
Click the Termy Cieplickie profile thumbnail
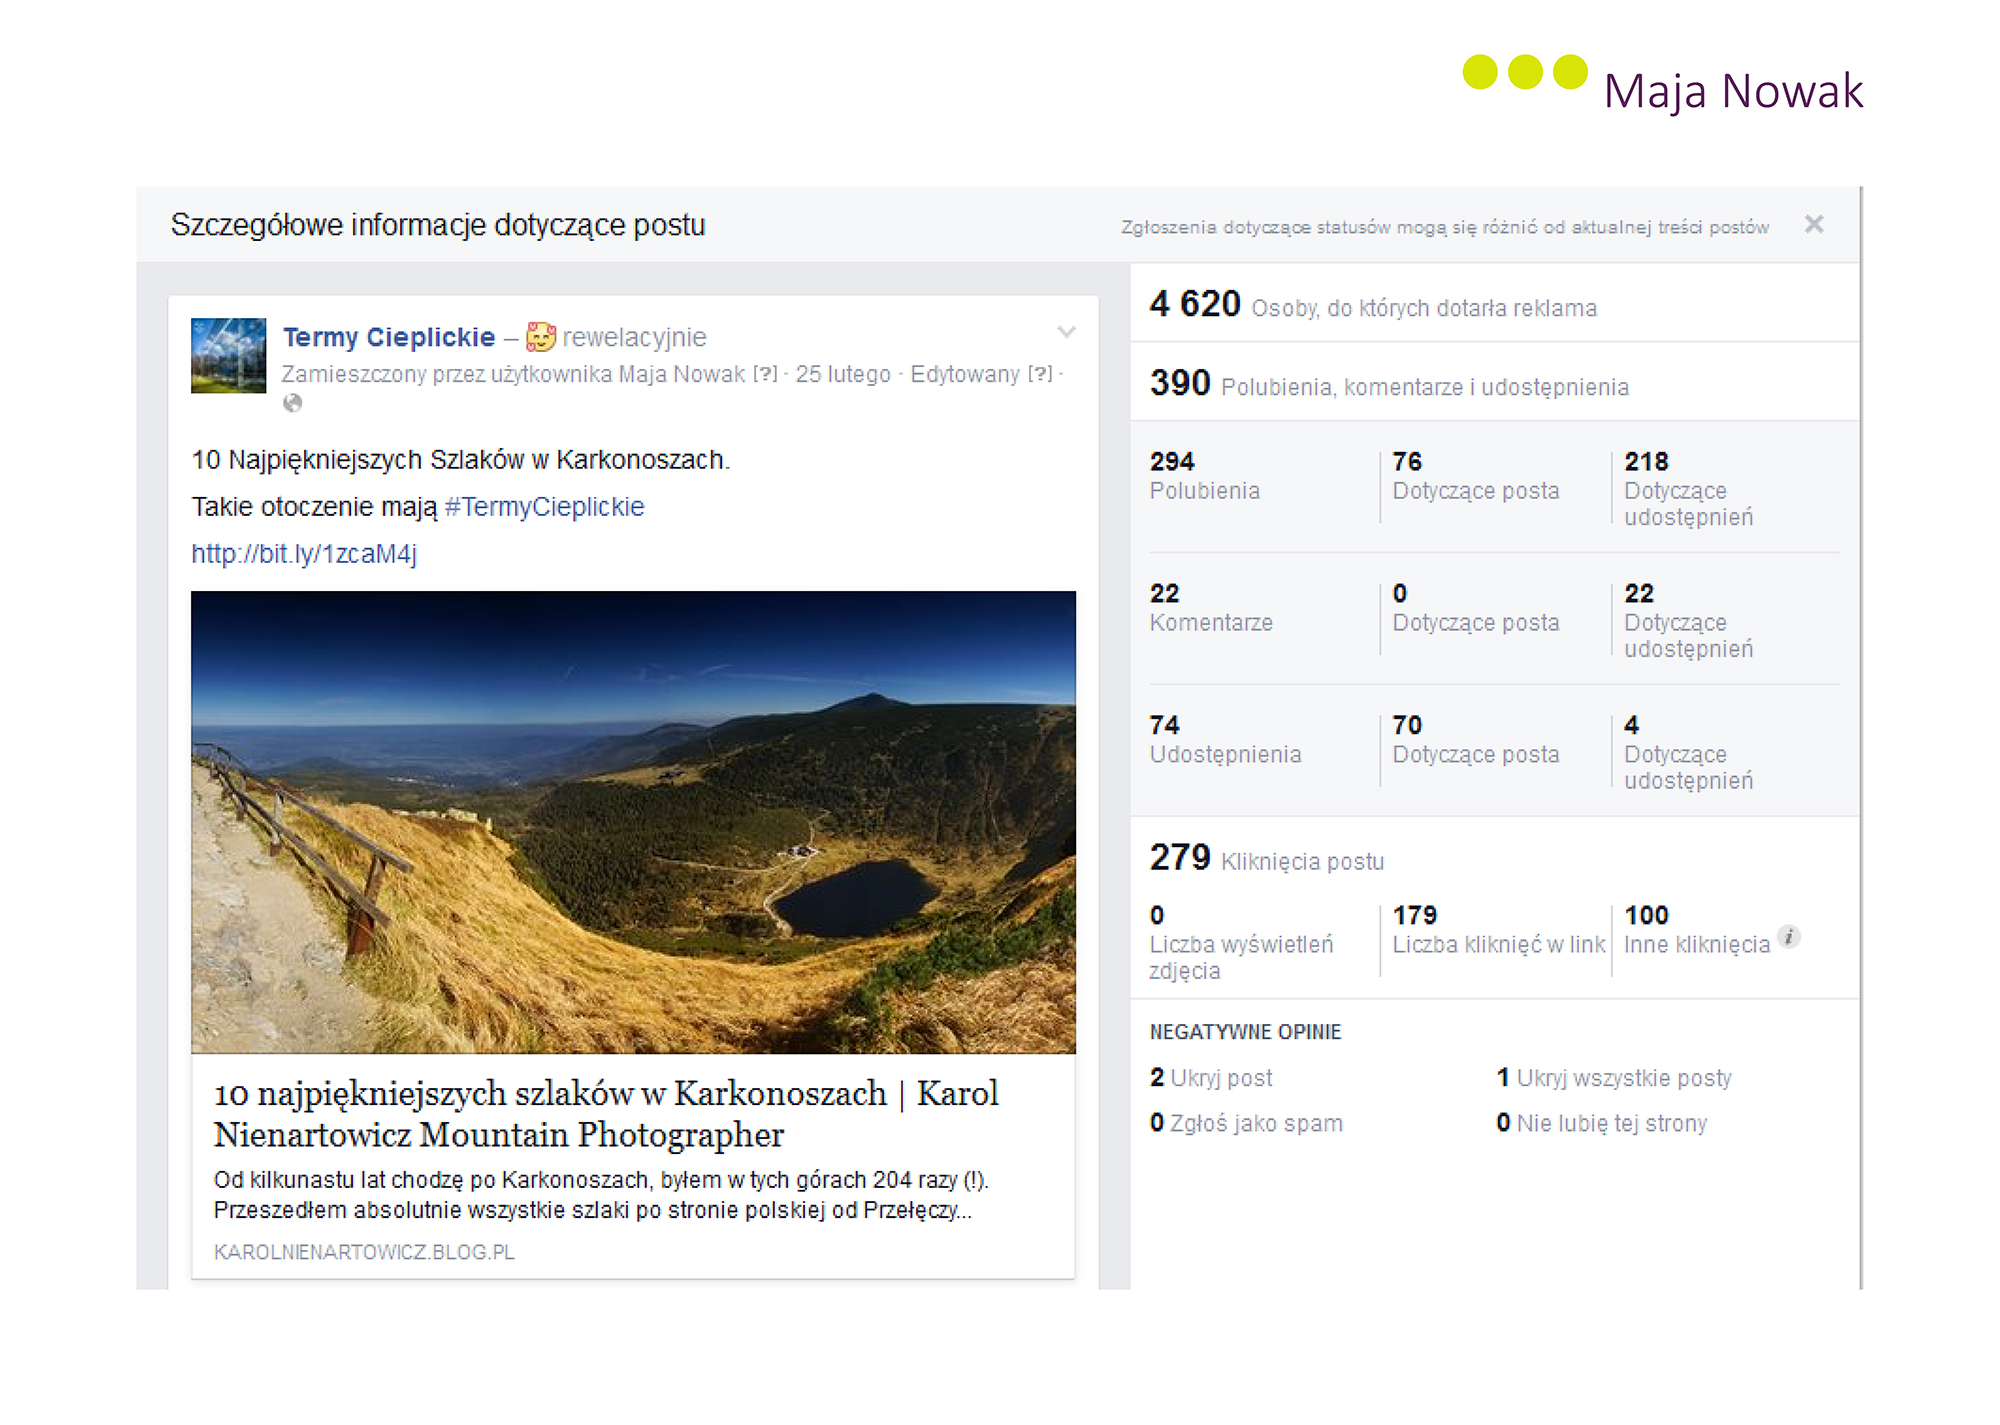228,355
